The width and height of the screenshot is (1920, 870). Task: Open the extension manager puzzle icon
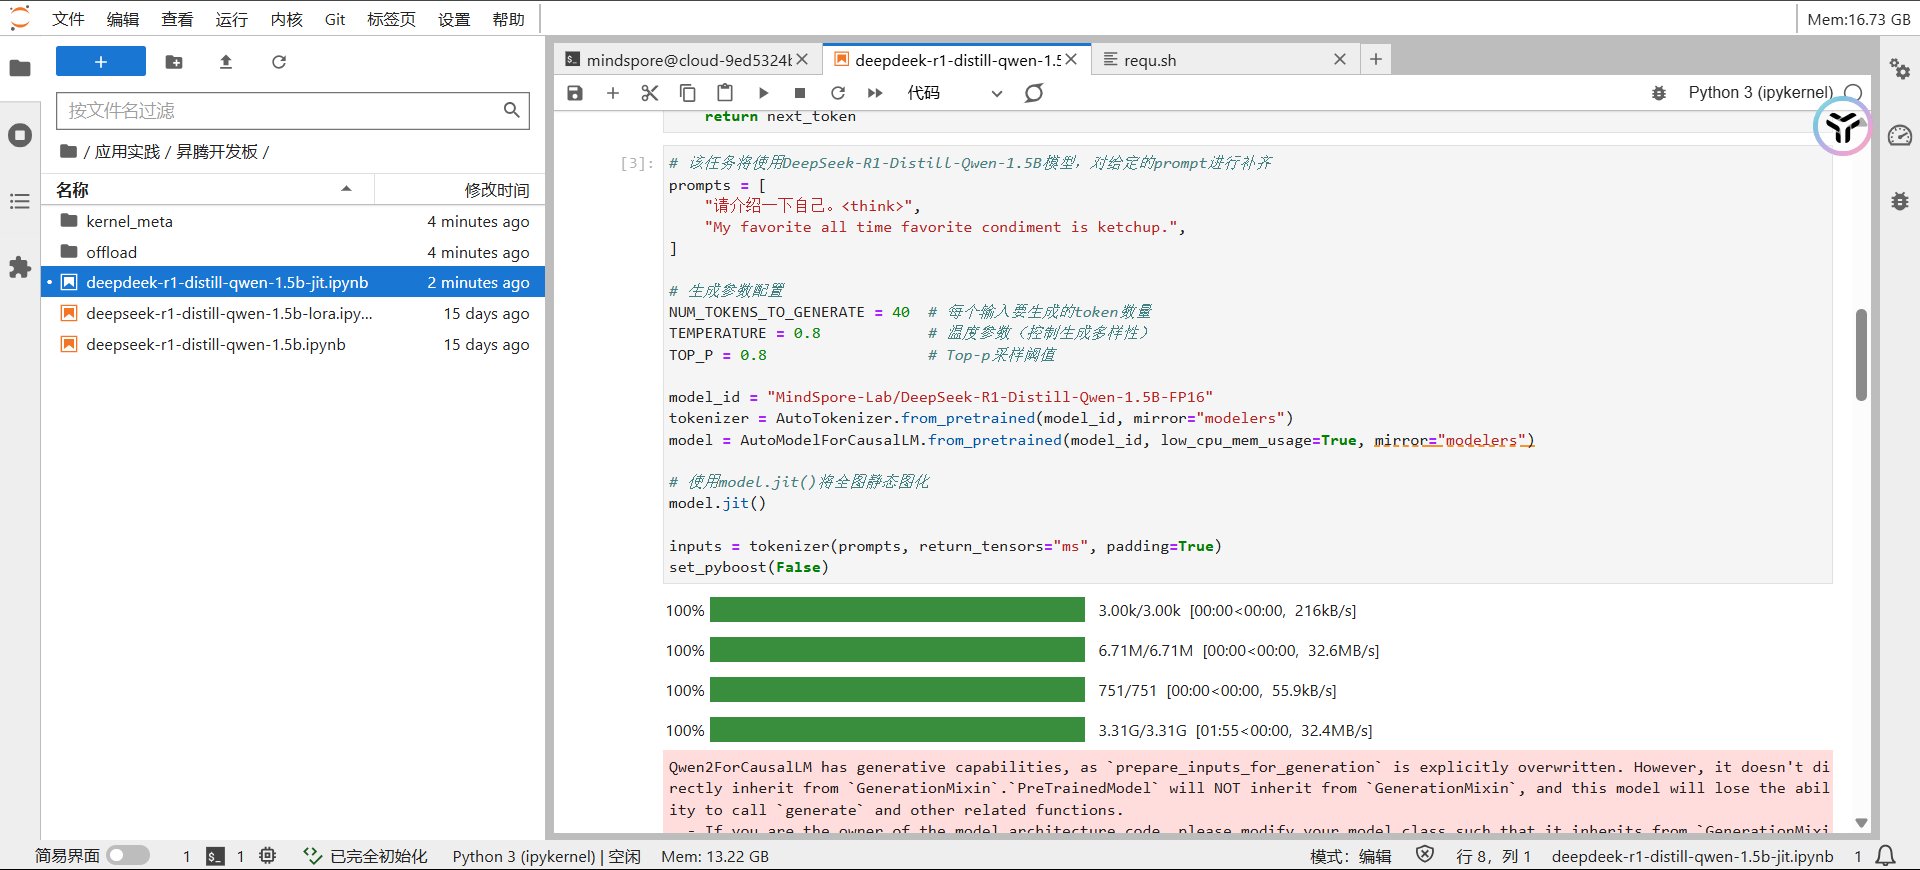coord(20,267)
